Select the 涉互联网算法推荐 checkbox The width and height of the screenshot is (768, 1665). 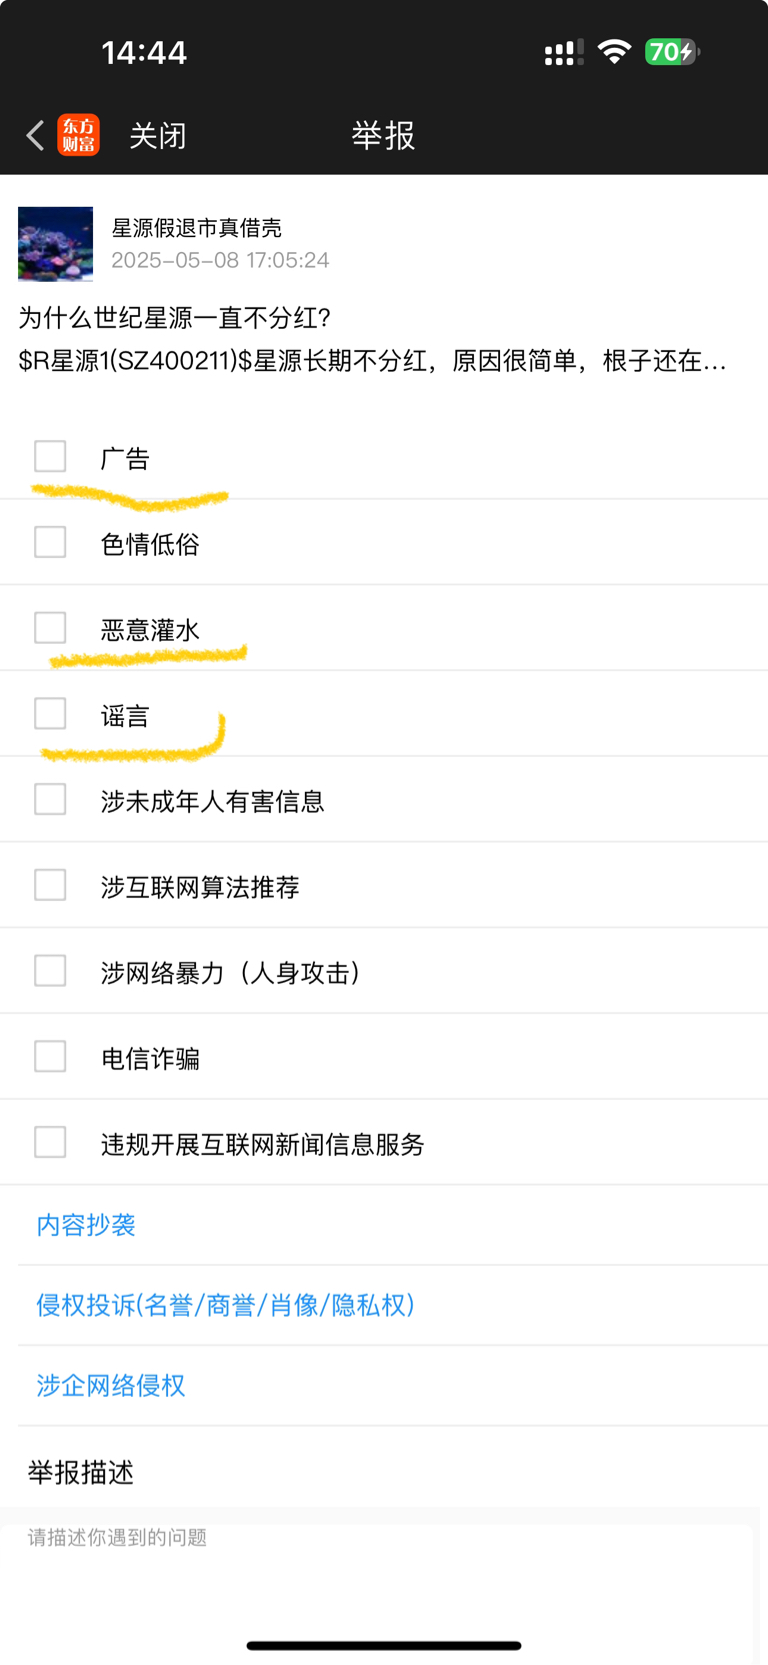[50, 885]
